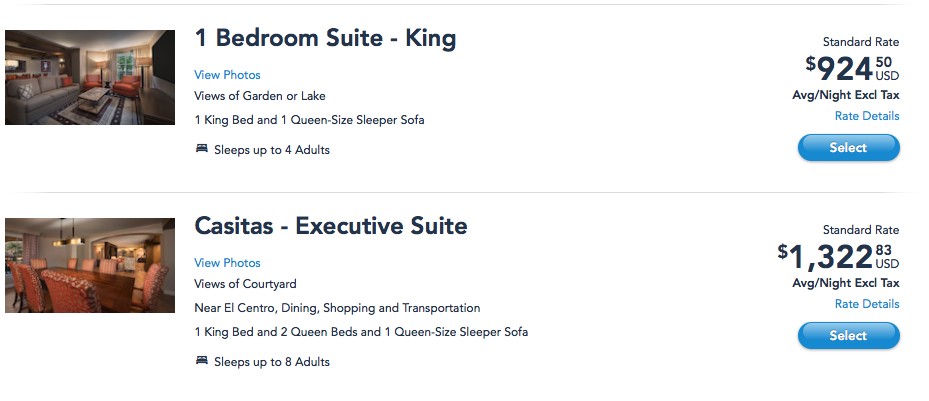The height and width of the screenshot is (401, 929).
Task: Click the $924.50 USD price
Action: pyautogui.click(x=852, y=68)
